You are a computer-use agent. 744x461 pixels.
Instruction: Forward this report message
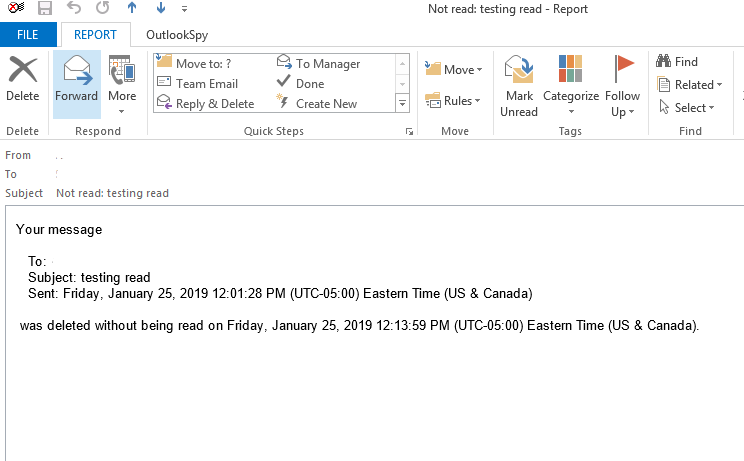pyautogui.click(x=76, y=79)
